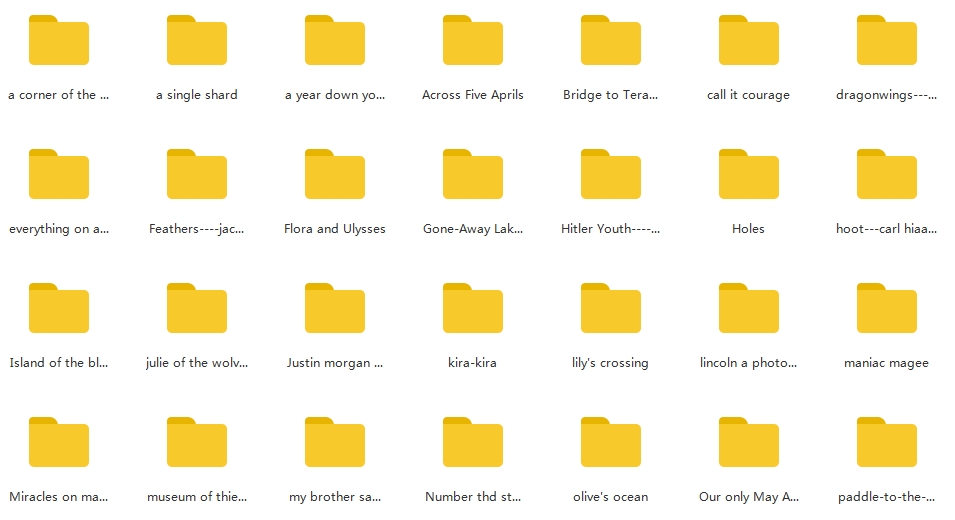Click the 'Our only May A...' name label
Screen dimensions: 955x520
point(749,497)
